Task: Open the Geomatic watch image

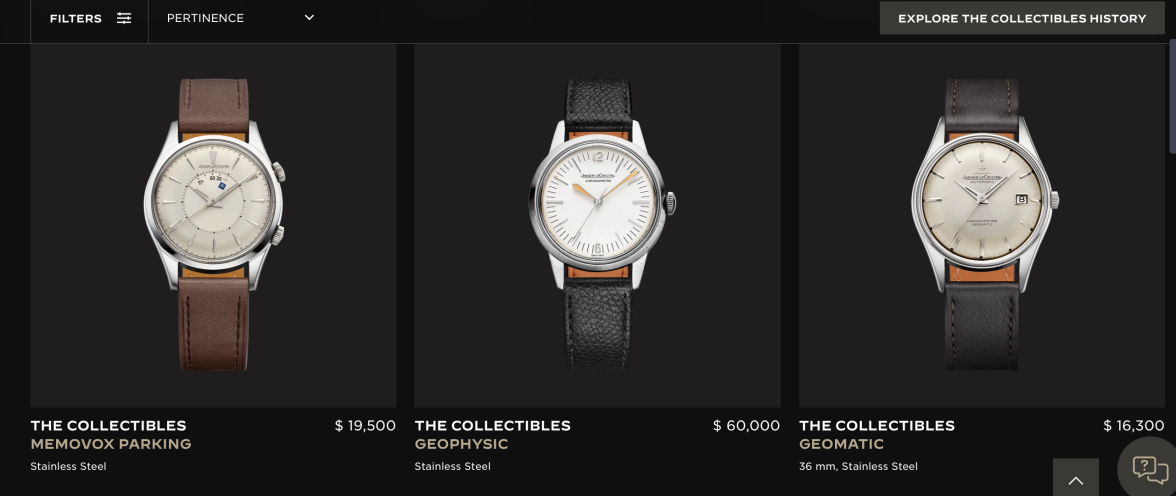Action: pyautogui.click(x=982, y=225)
